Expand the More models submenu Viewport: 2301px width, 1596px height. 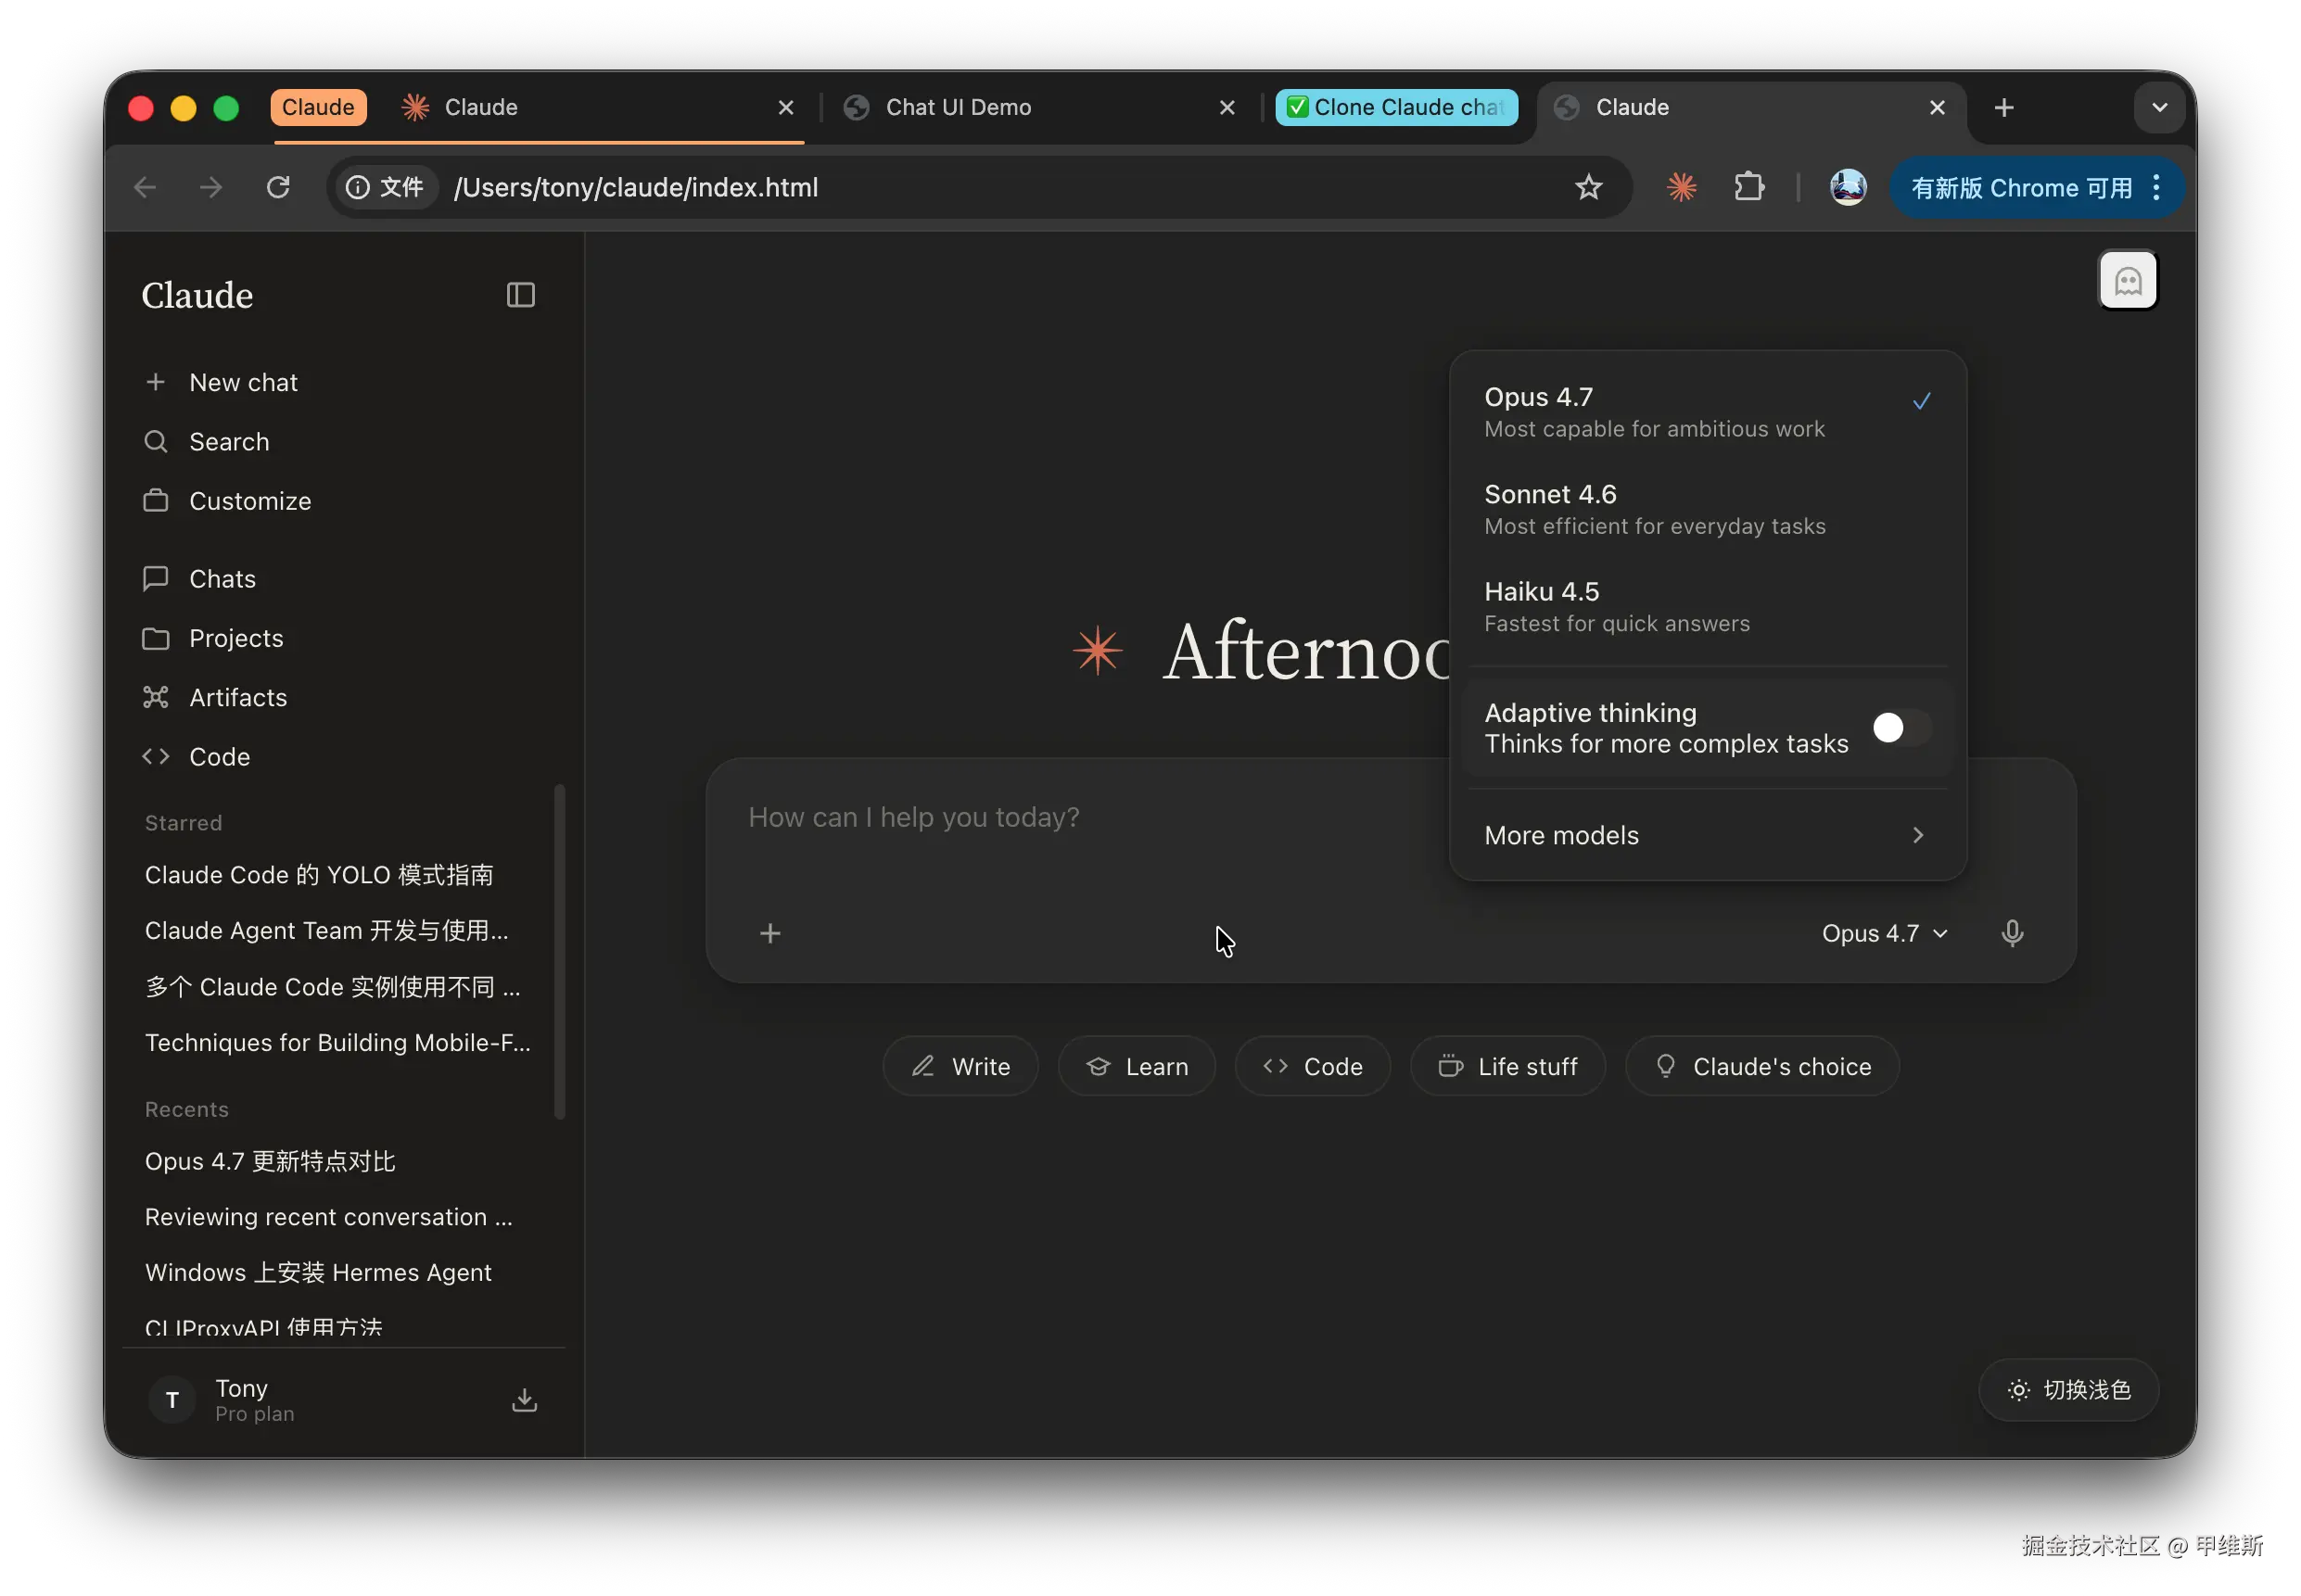coord(1706,835)
